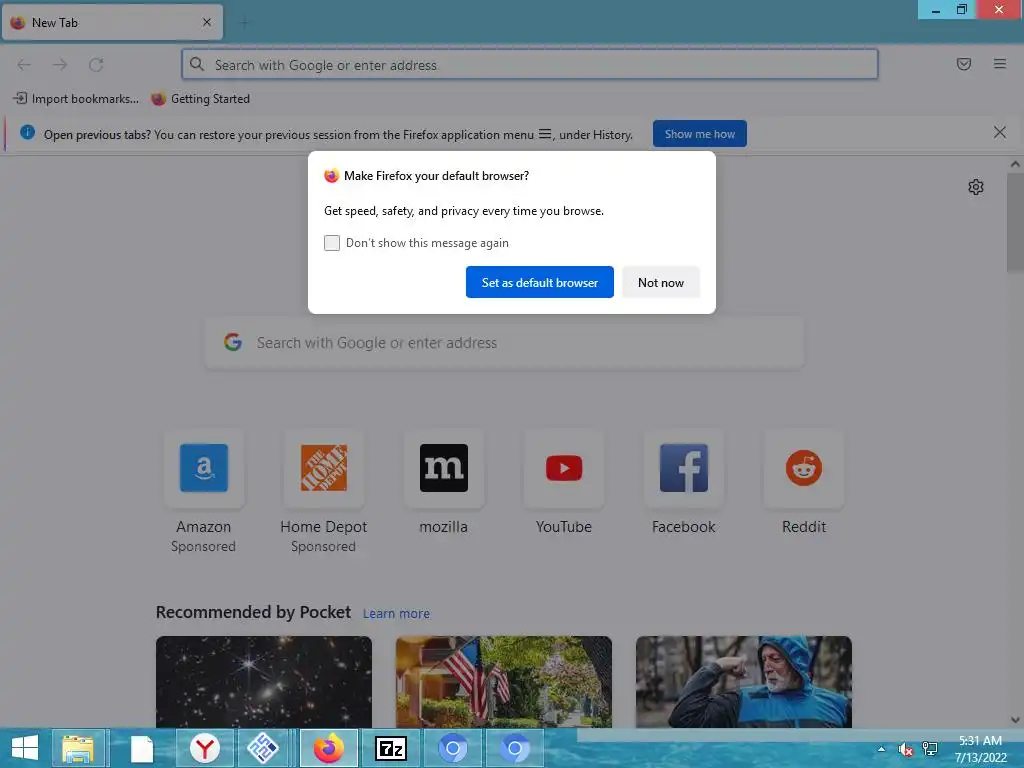Click the network tray icon
The height and width of the screenshot is (768, 1024).
(929, 749)
